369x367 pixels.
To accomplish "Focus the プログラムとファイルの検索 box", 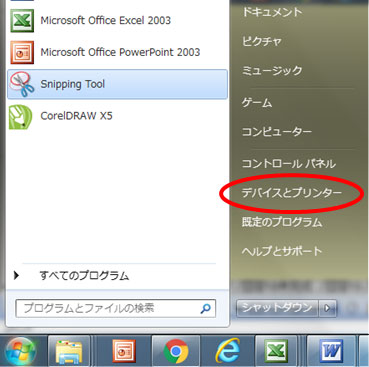I will 116,308.
